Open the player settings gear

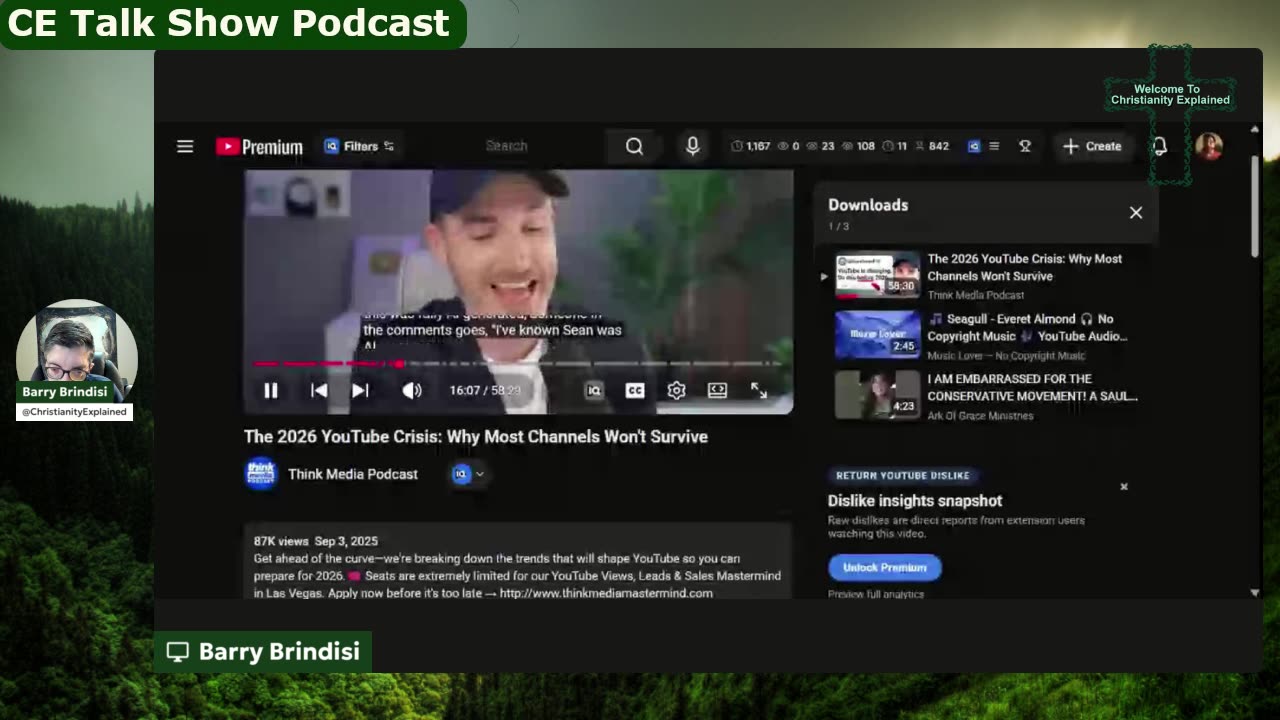click(x=676, y=390)
